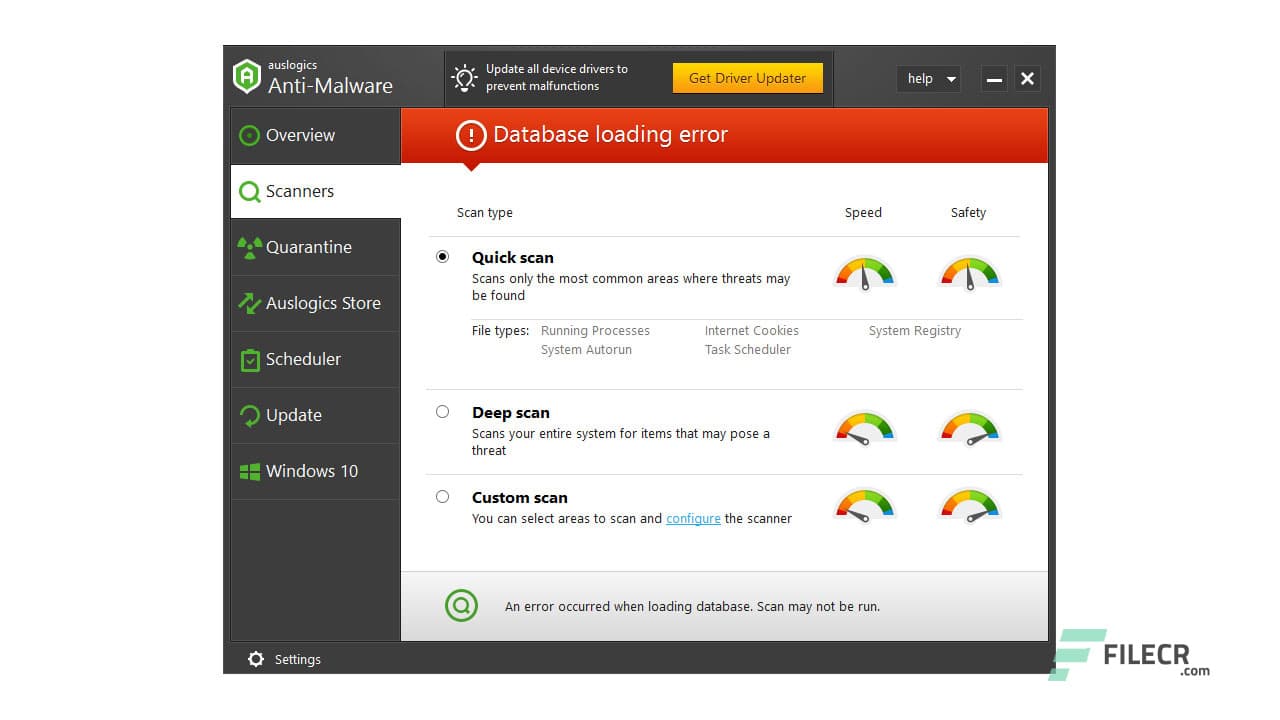
Task: Open Quarantine via the radiation icon
Action: point(249,247)
